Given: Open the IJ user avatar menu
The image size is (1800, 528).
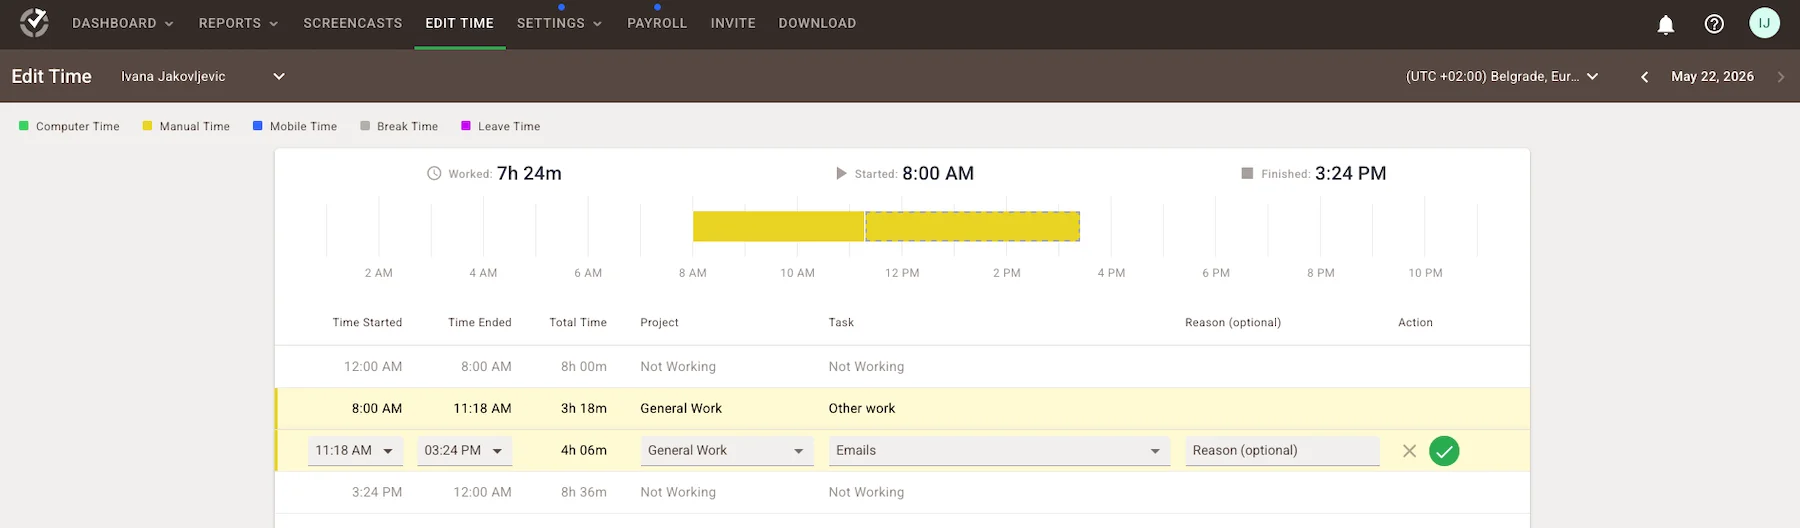Looking at the screenshot, I should pos(1764,23).
